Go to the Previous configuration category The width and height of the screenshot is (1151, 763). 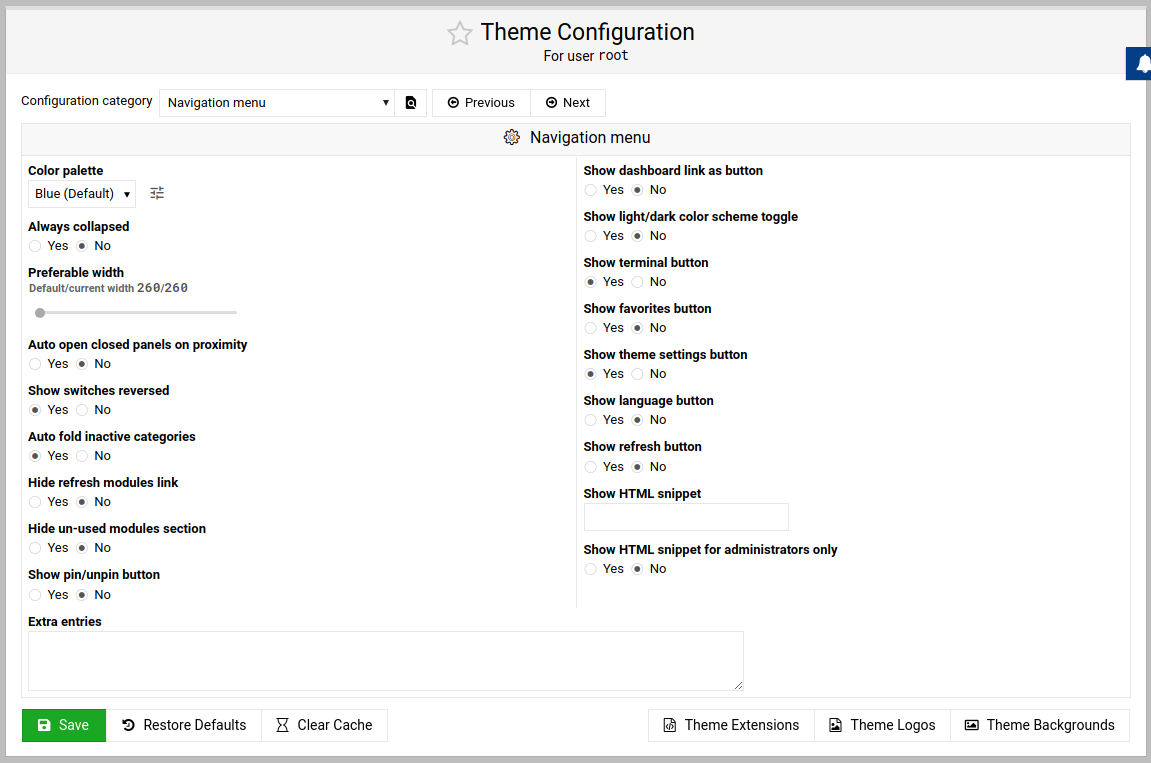coord(481,103)
